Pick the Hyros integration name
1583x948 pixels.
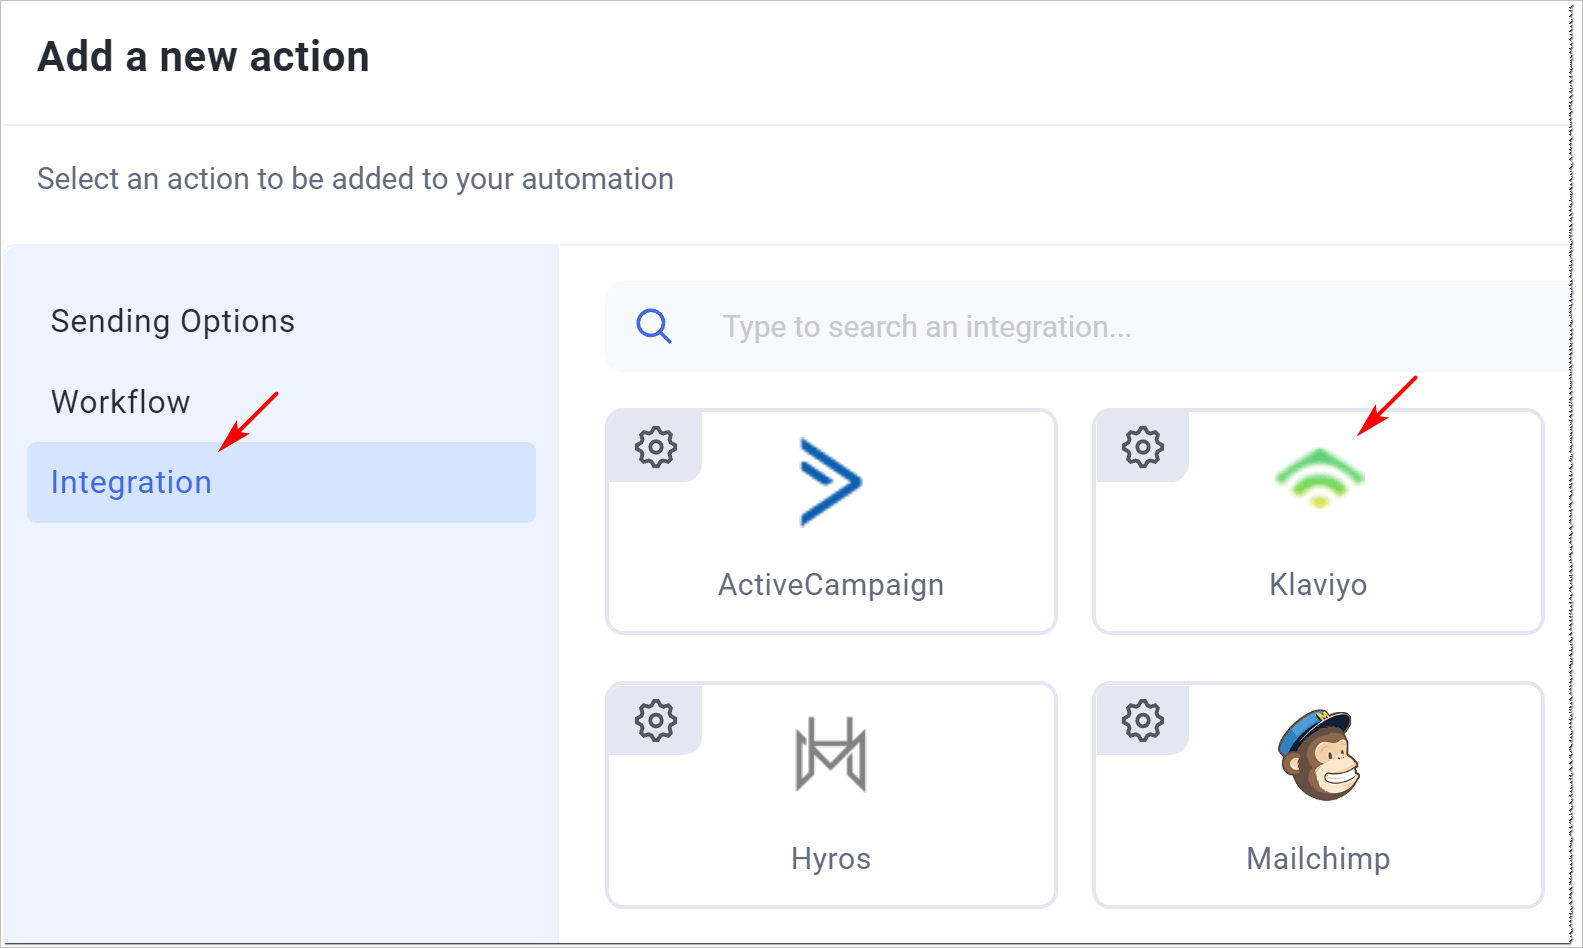click(830, 859)
